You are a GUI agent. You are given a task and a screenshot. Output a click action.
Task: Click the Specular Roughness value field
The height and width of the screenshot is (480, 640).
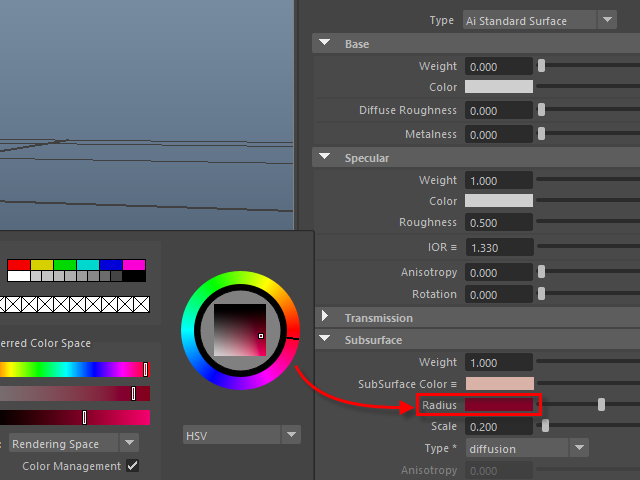tap(499, 223)
